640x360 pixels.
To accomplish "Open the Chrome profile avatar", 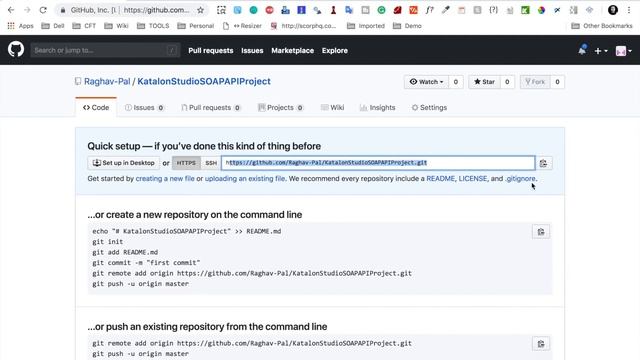I will tap(613, 10).
